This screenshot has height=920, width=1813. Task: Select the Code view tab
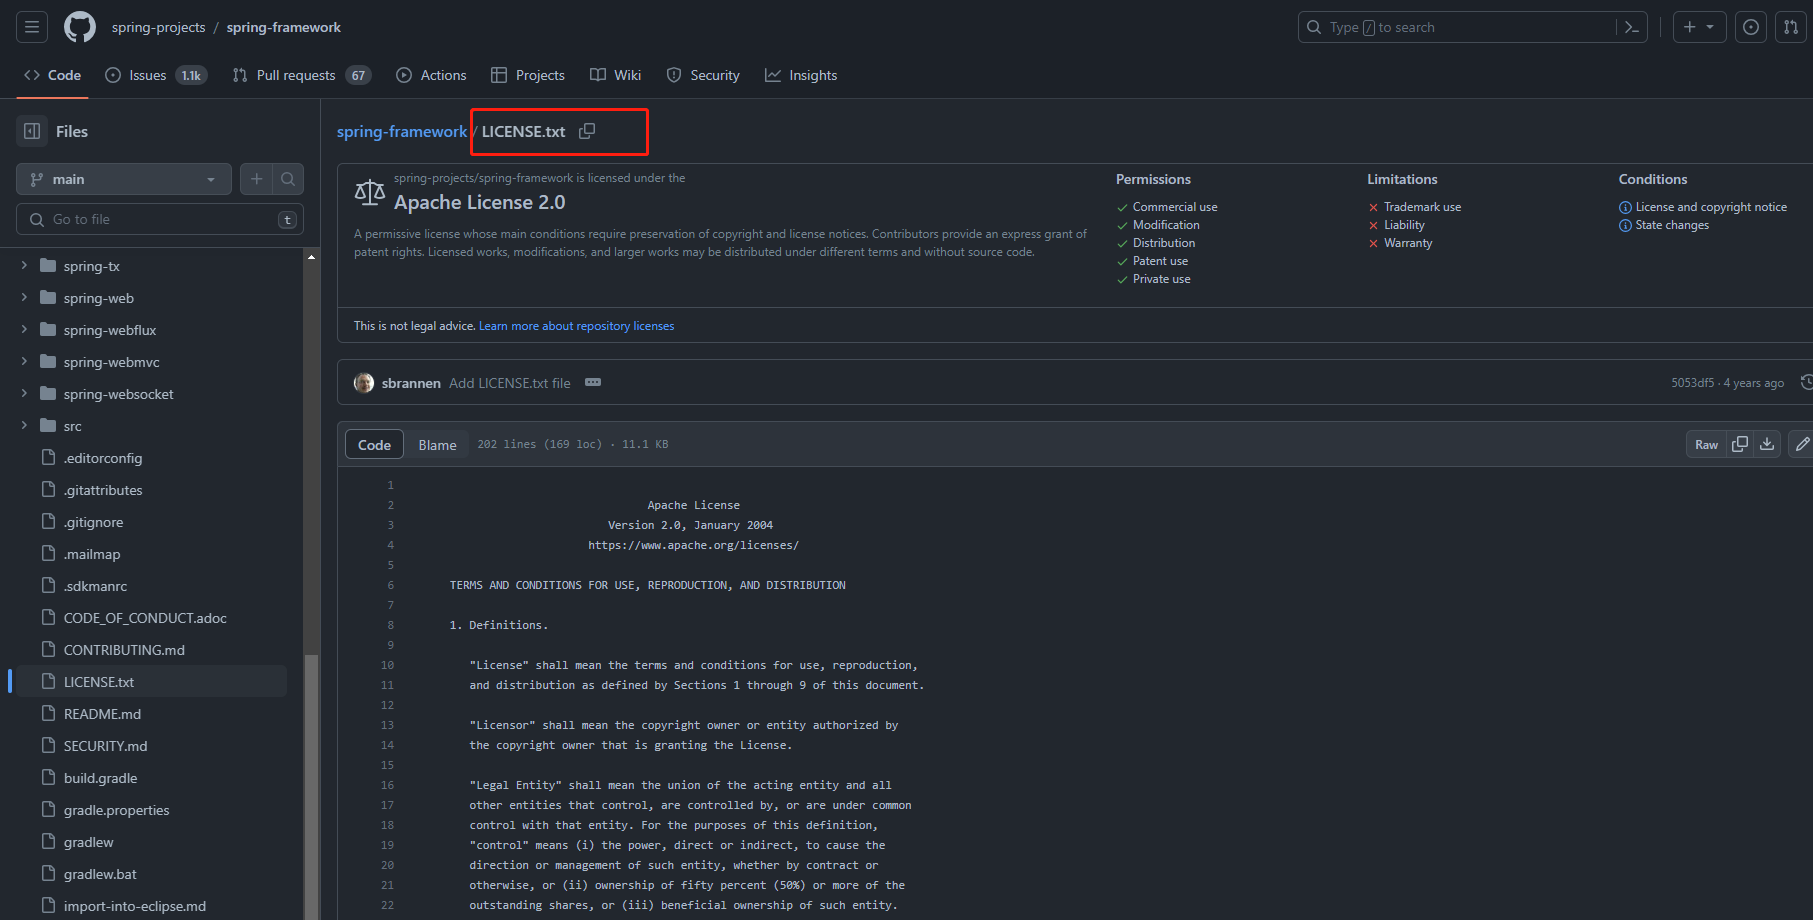[x=374, y=444]
